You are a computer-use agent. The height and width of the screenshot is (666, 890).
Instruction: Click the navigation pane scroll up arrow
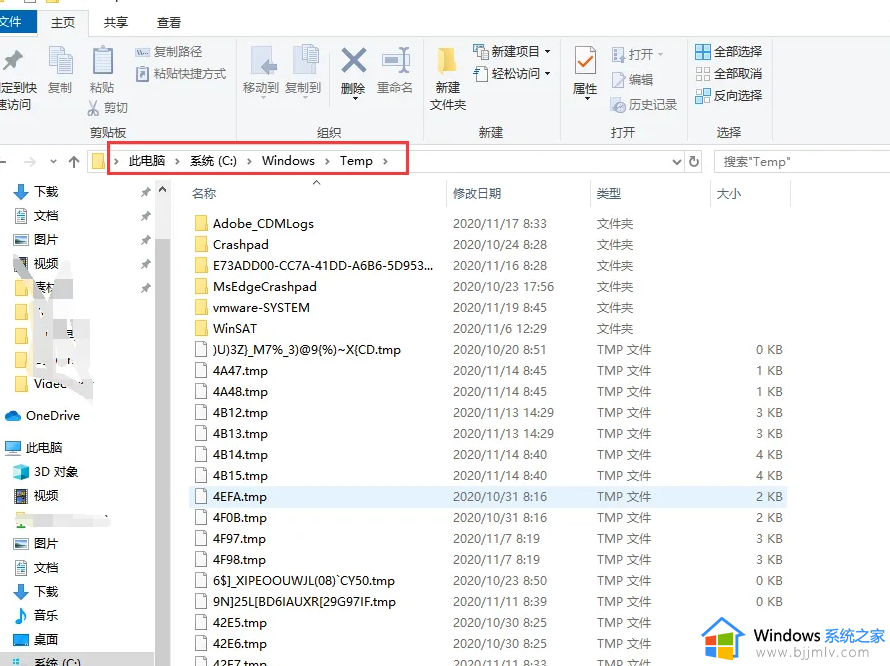tap(163, 190)
